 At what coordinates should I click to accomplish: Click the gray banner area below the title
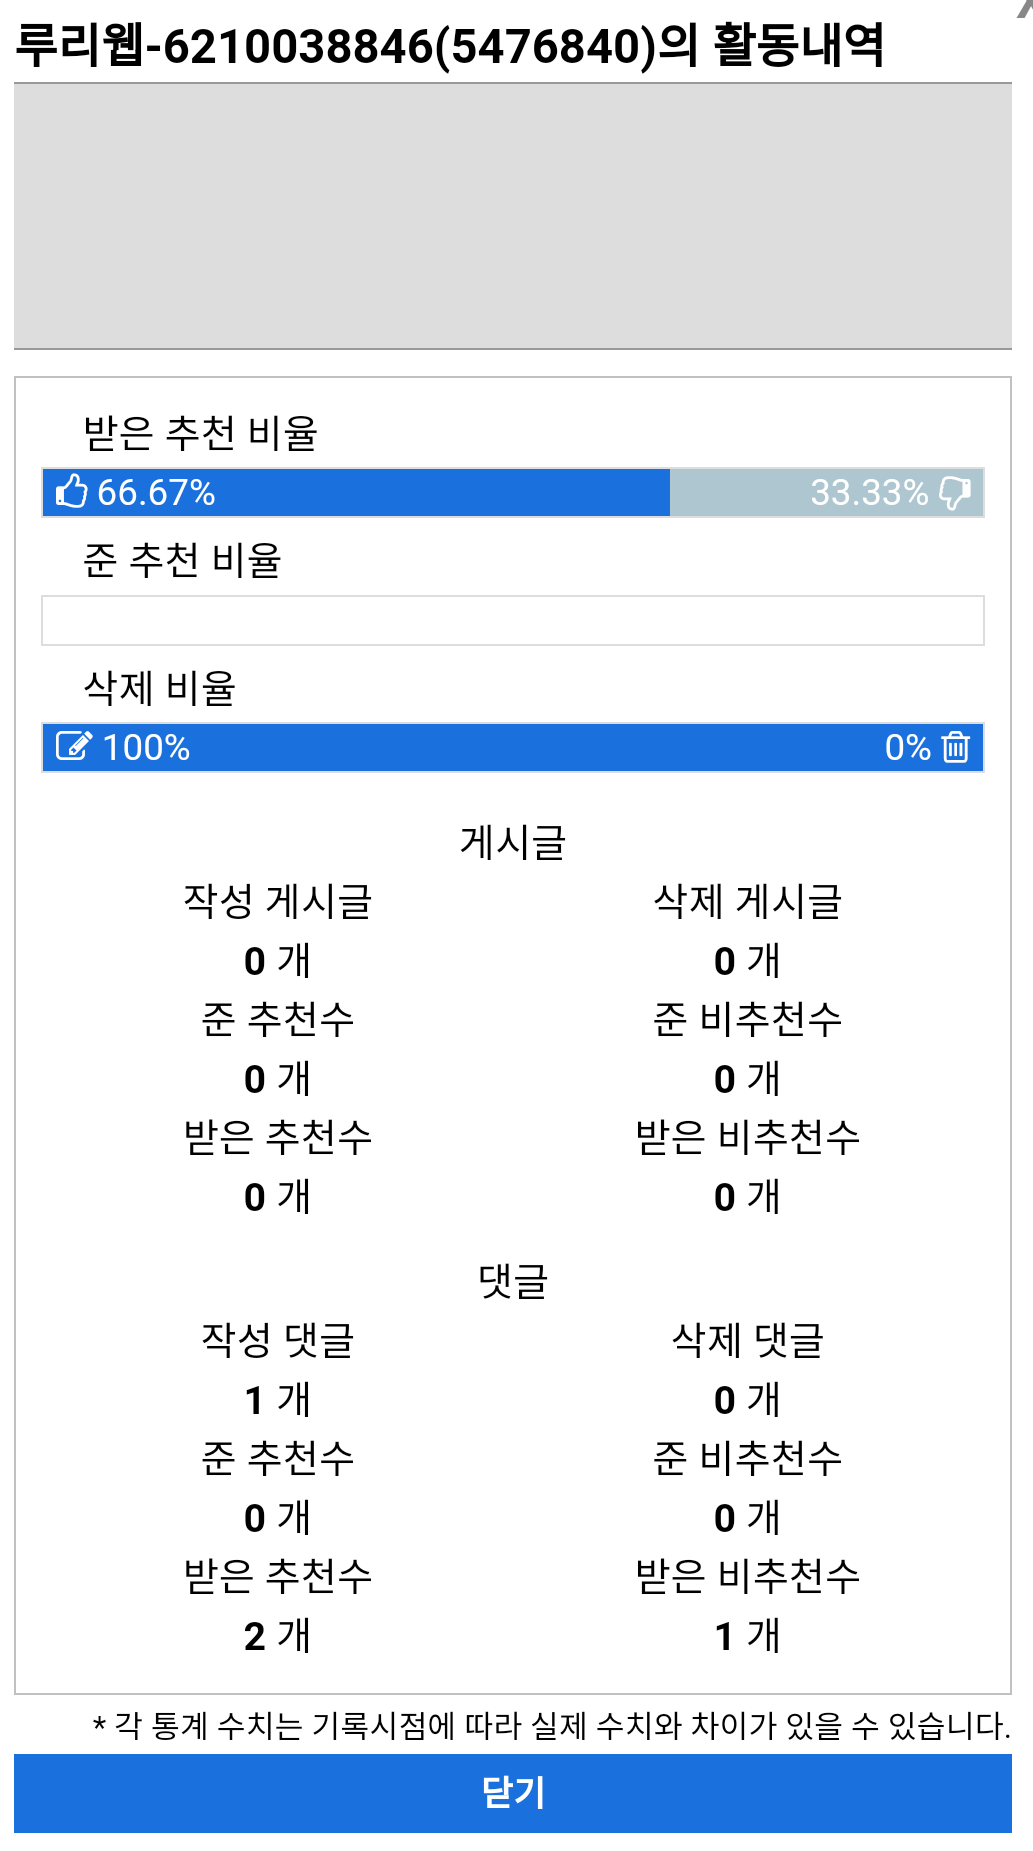512,216
